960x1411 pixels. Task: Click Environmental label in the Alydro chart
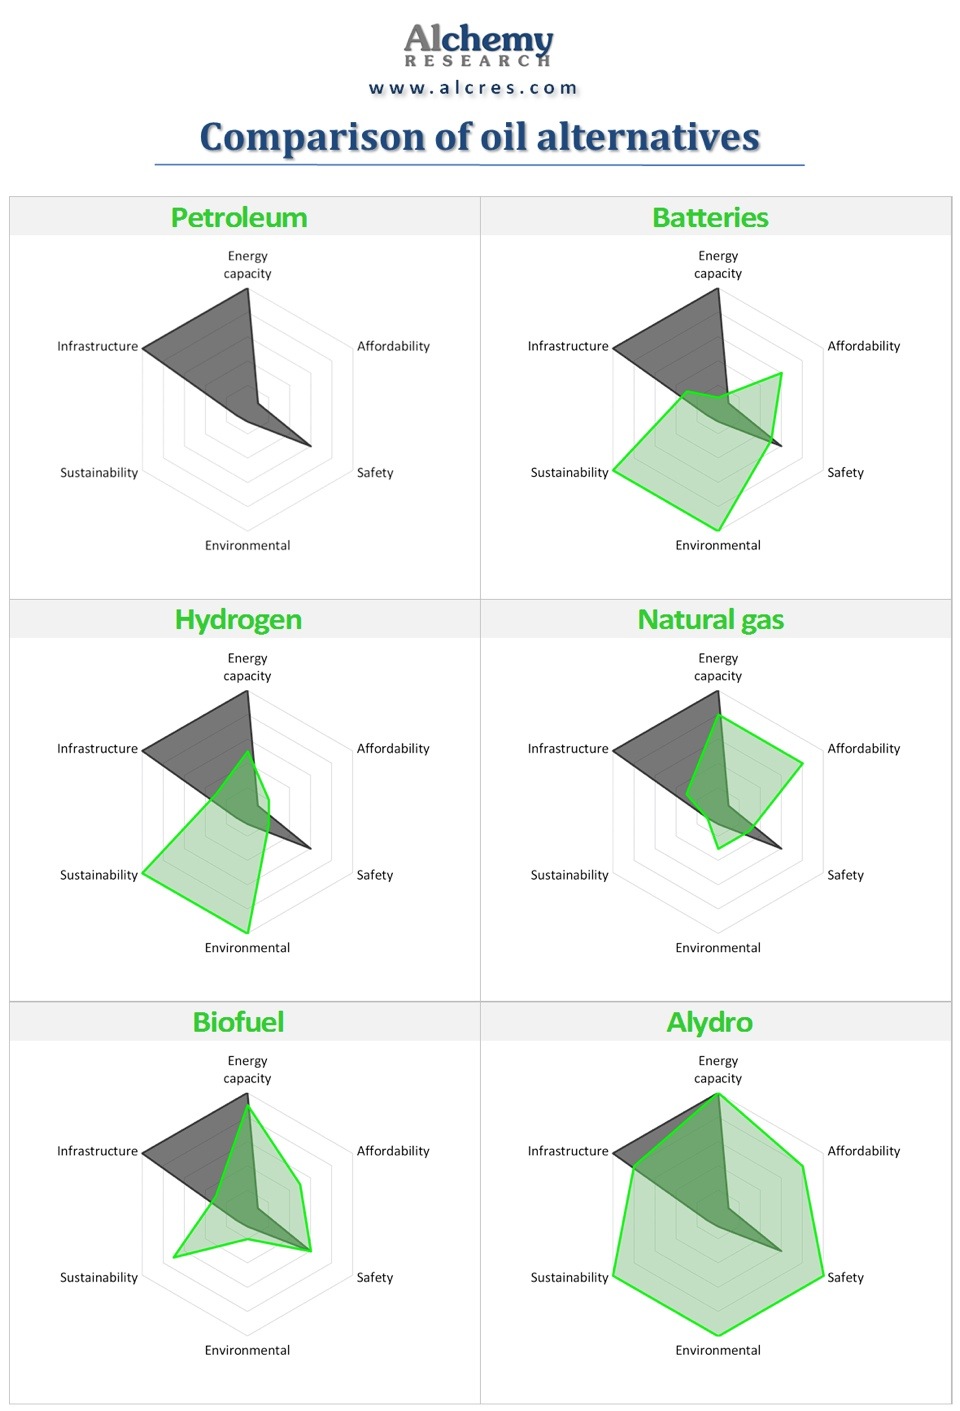coord(718,1350)
